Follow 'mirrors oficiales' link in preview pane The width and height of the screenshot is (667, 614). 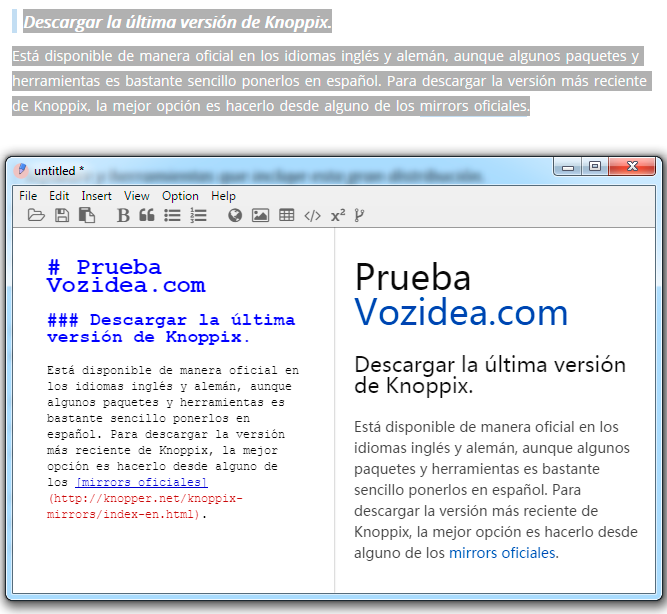click(x=502, y=553)
